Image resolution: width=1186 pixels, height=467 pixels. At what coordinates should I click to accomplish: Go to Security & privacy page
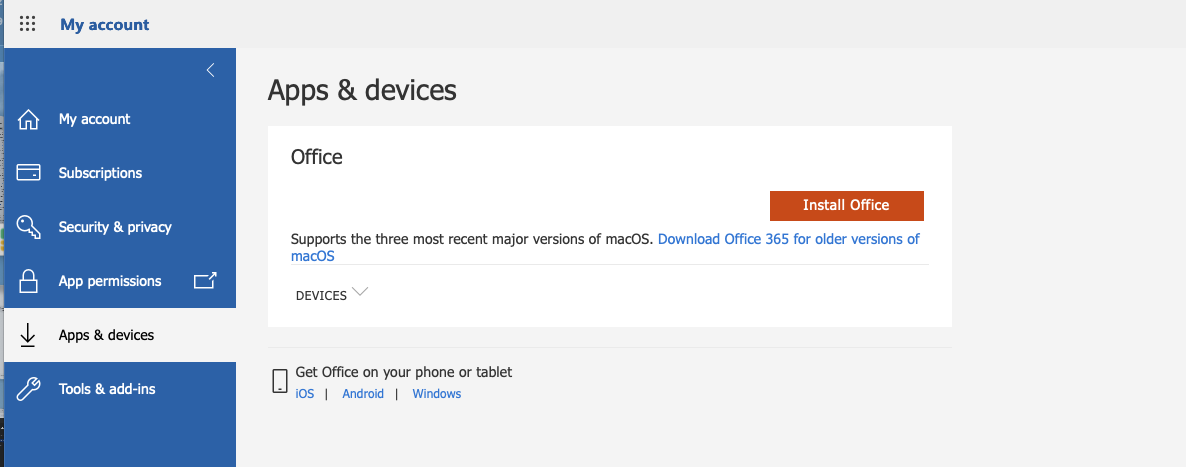[115, 227]
